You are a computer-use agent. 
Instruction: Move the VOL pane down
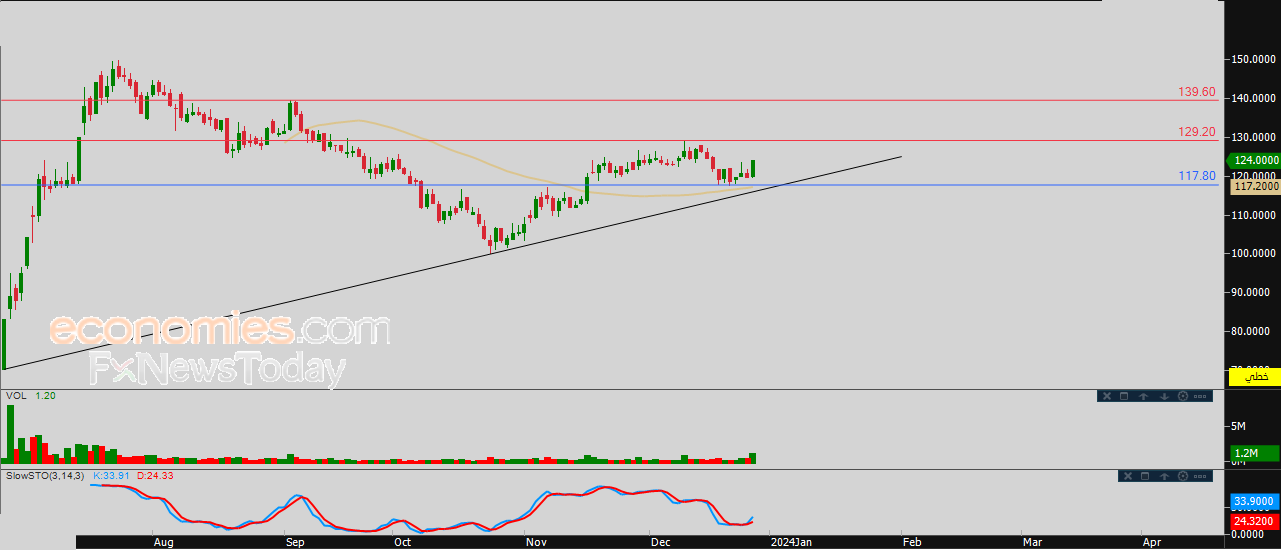click(x=1164, y=396)
